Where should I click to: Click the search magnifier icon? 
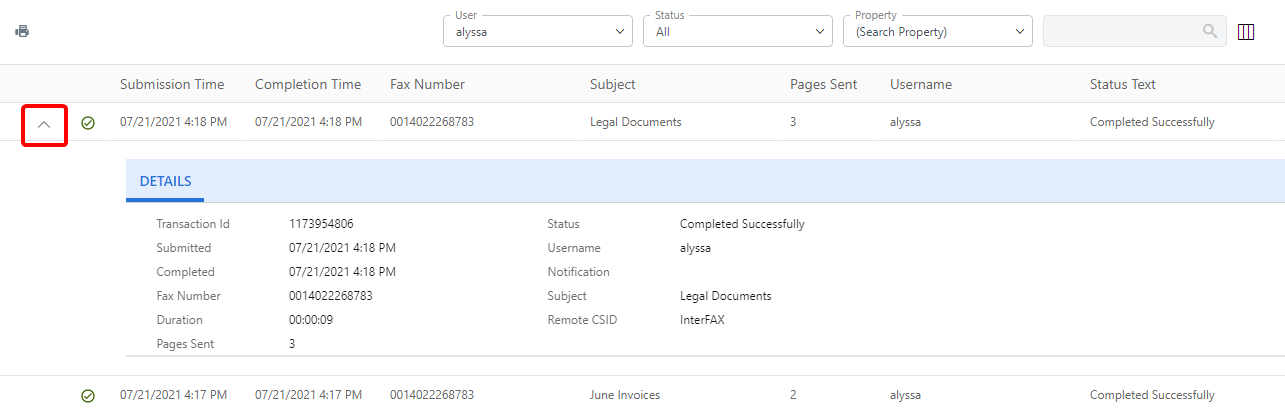coord(1210,31)
